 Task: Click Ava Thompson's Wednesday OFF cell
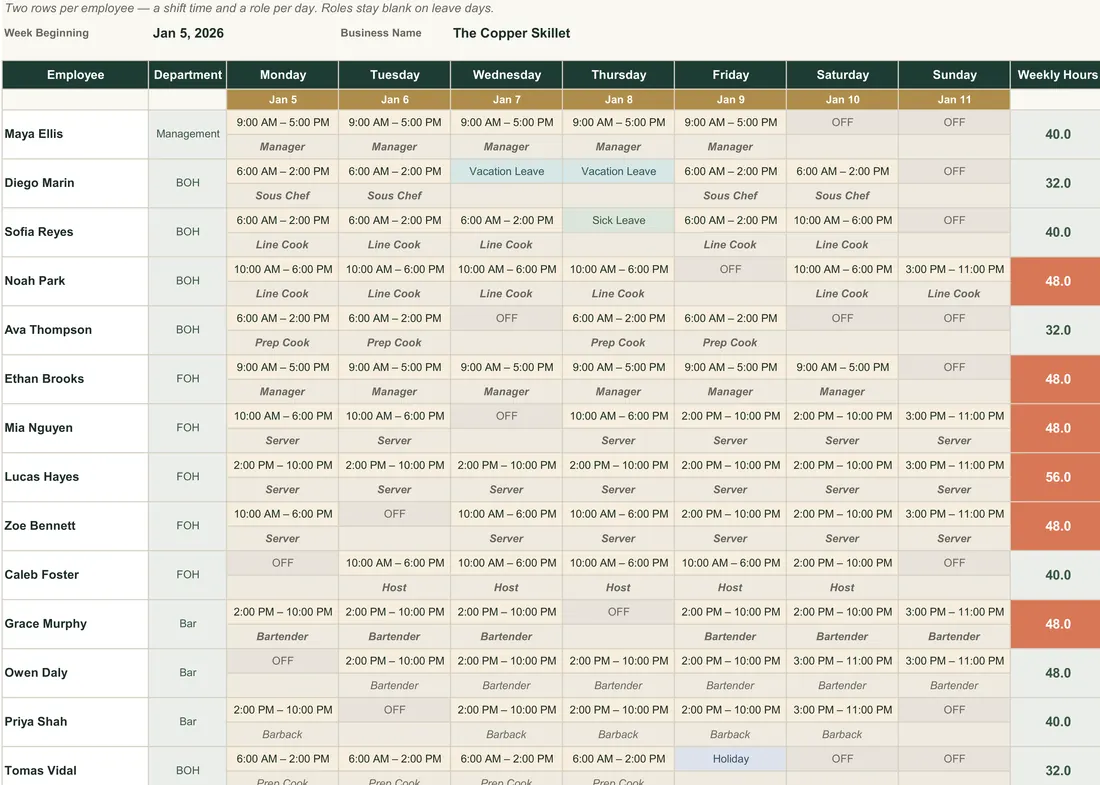pyautogui.click(x=507, y=318)
